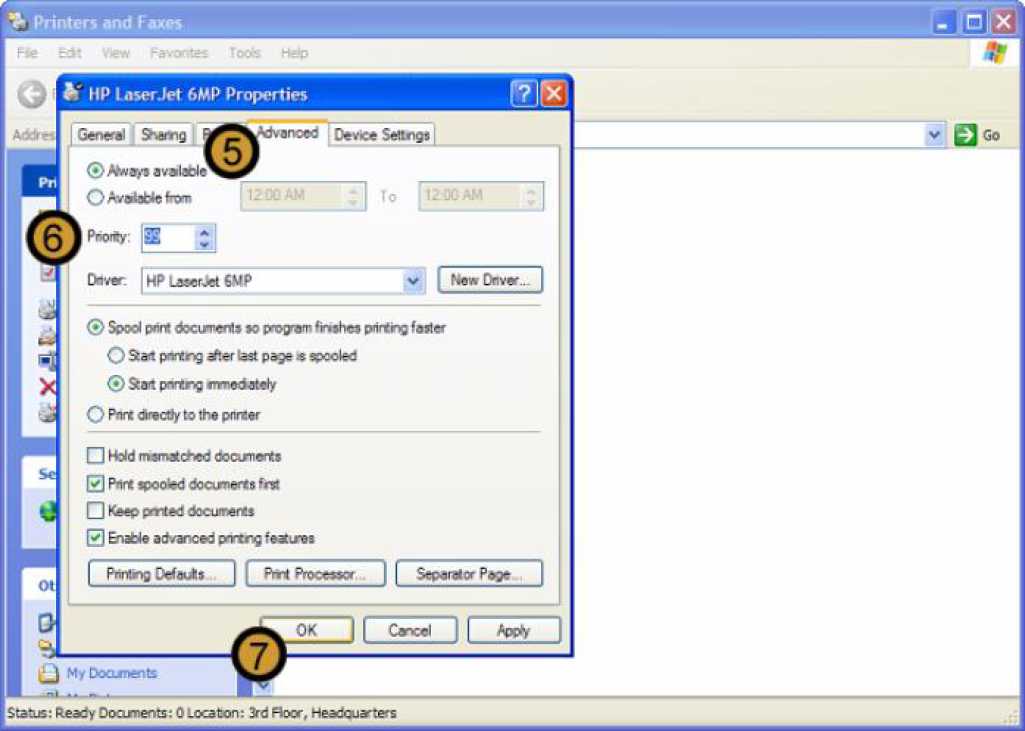Screen dimensions: 1025x731
Task: Cancel the printer properties dialog
Action: click(410, 630)
